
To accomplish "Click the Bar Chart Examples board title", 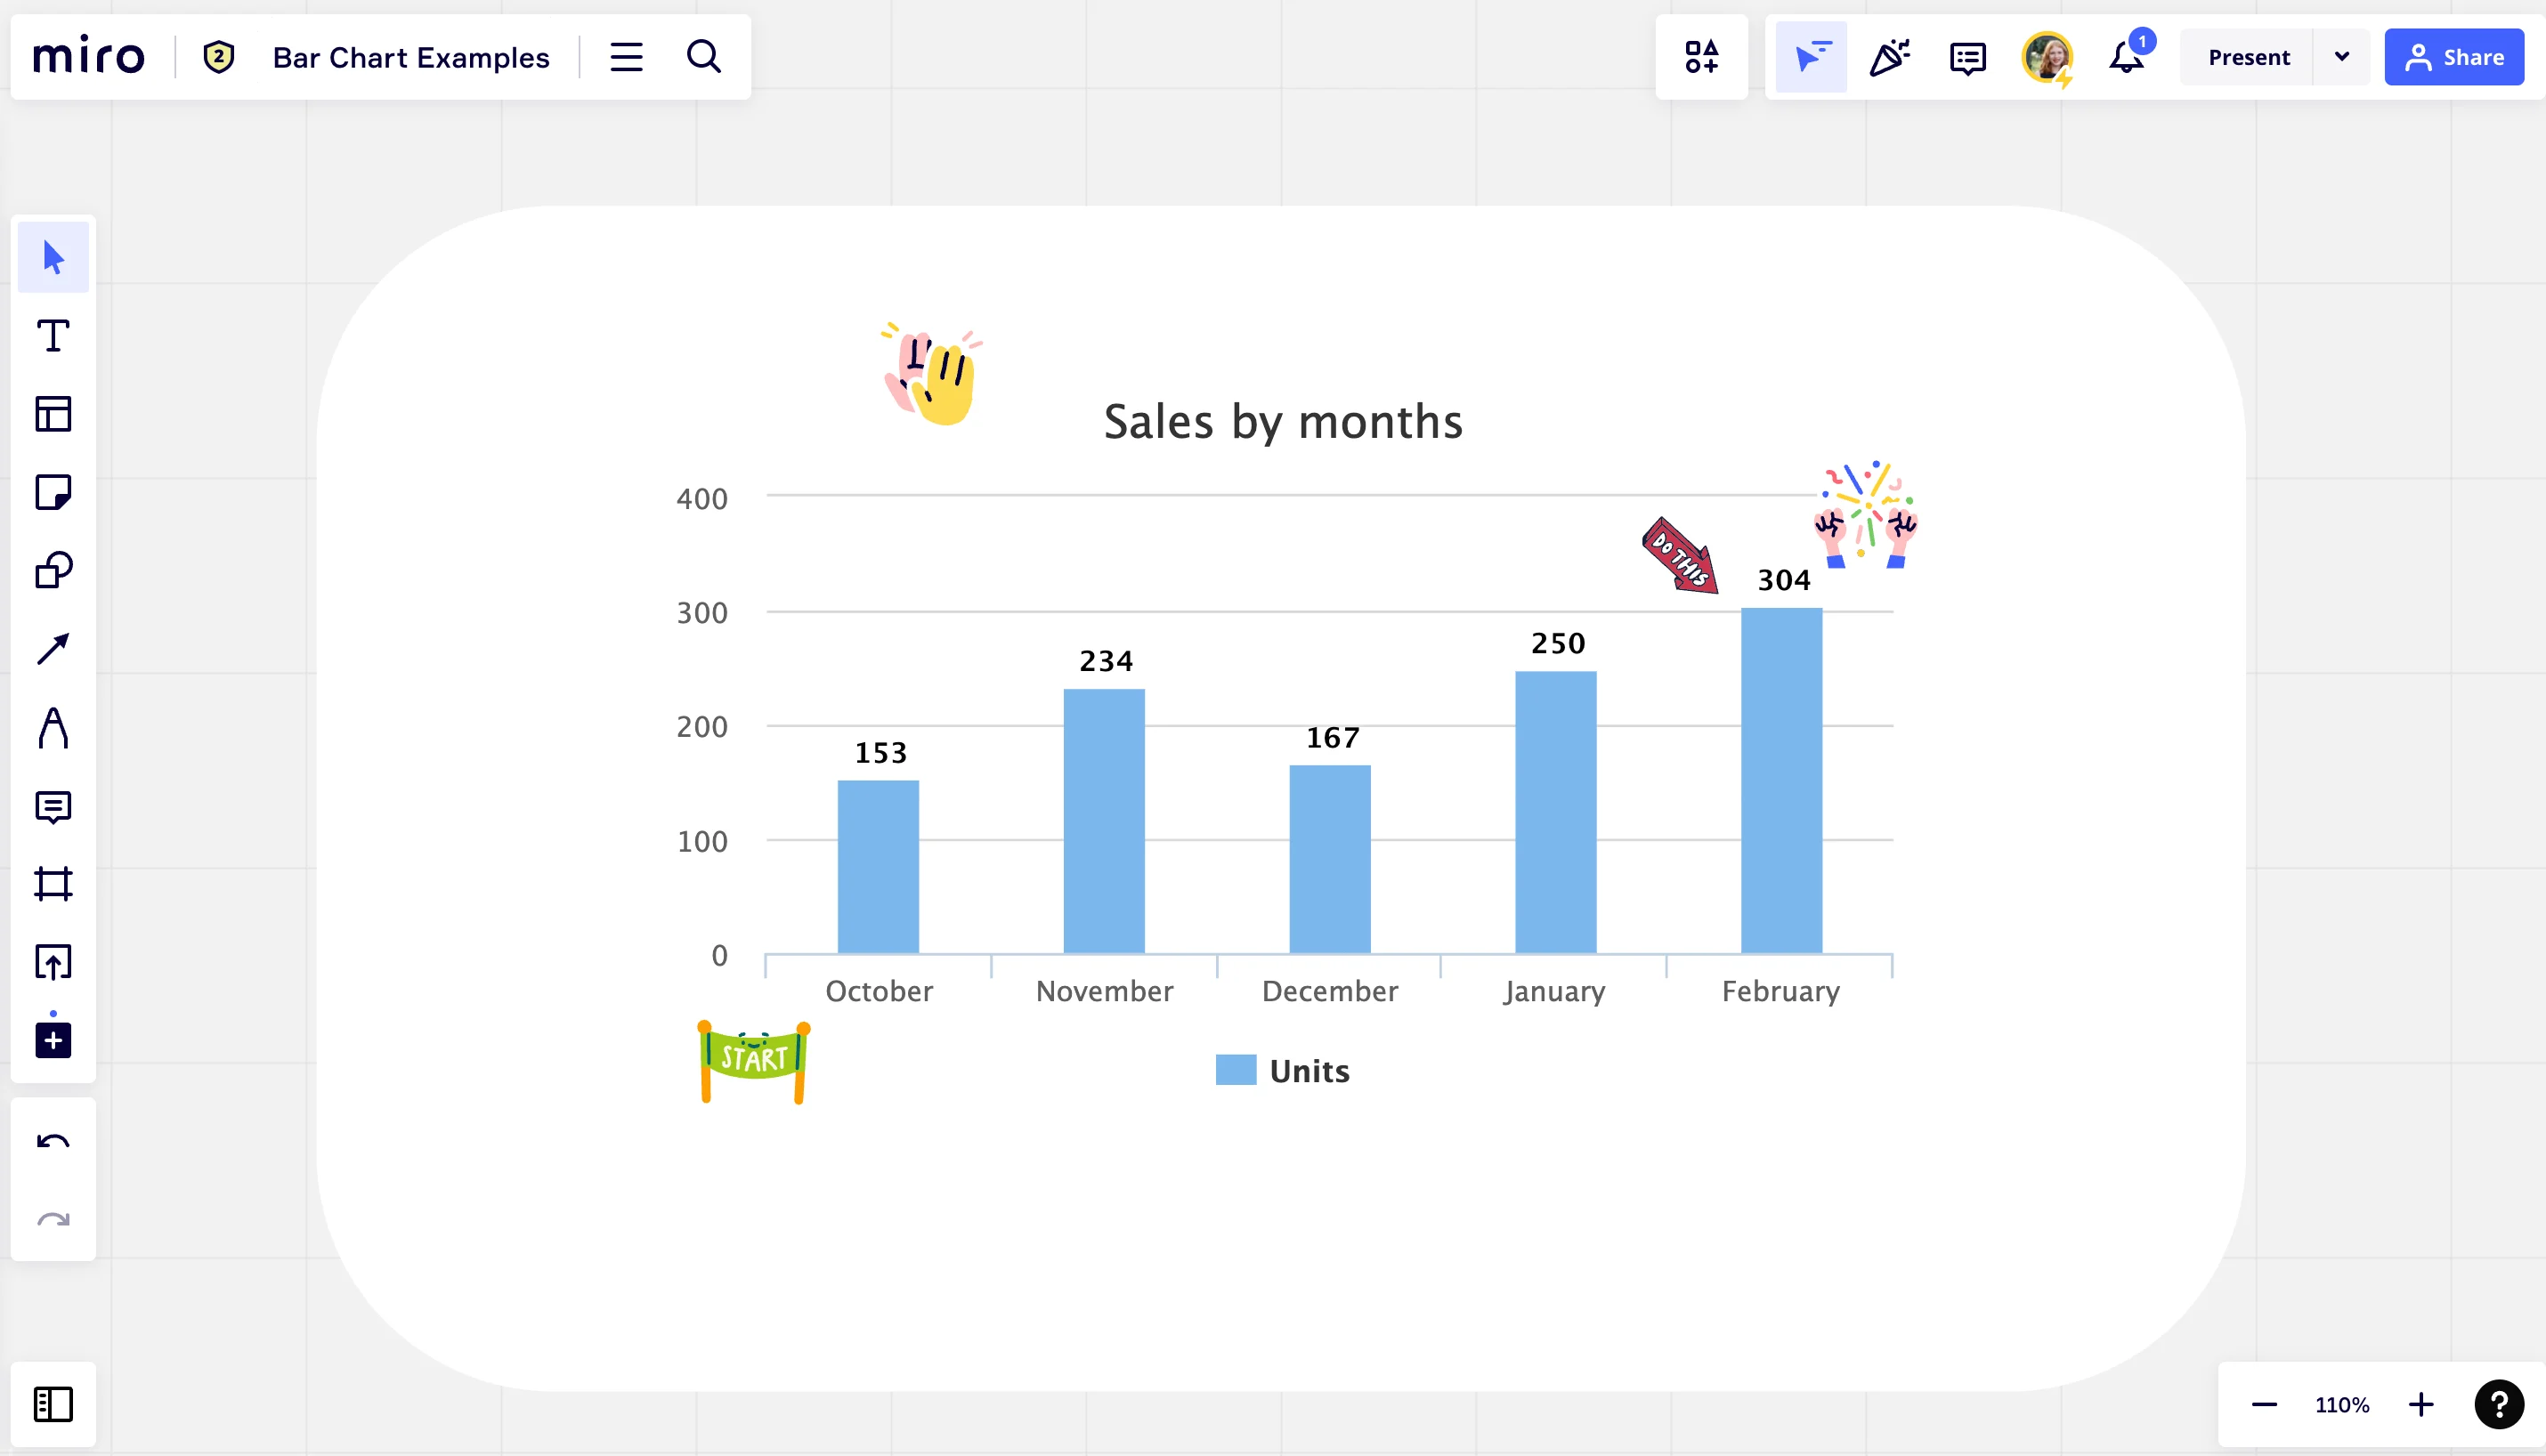I will click(x=411, y=57).
